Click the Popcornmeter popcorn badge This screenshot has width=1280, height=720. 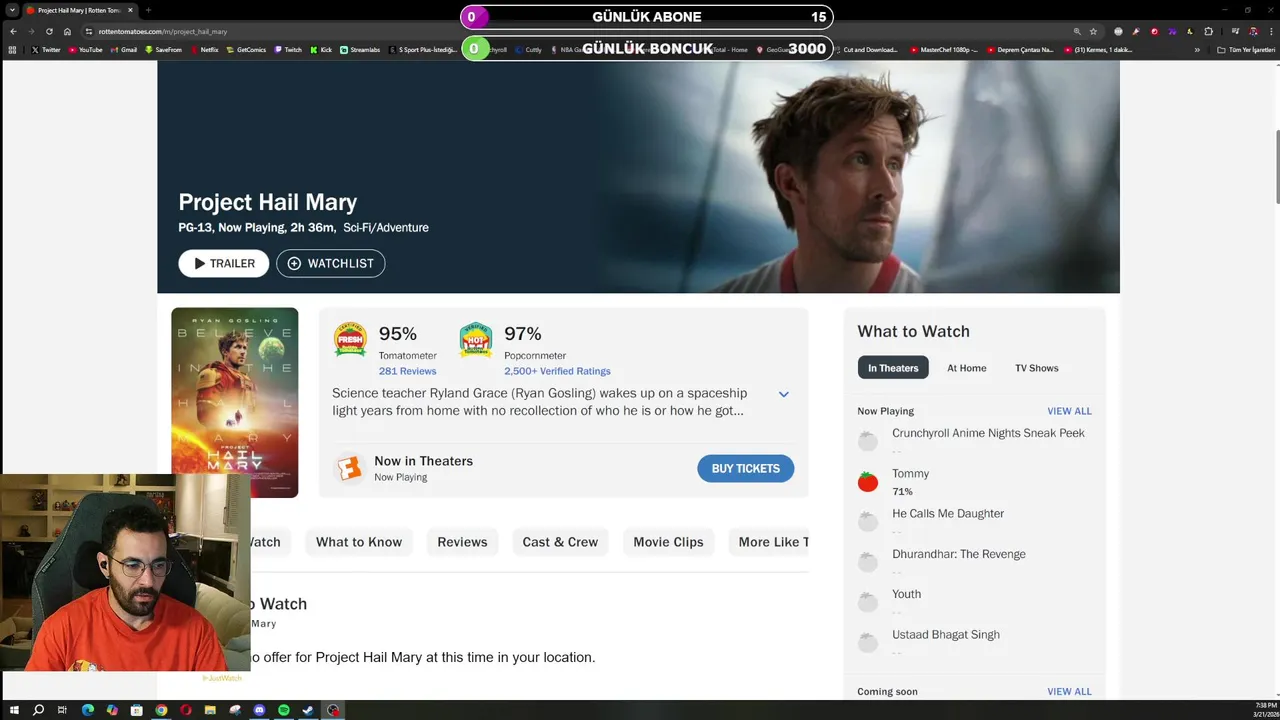pos(476,340)
